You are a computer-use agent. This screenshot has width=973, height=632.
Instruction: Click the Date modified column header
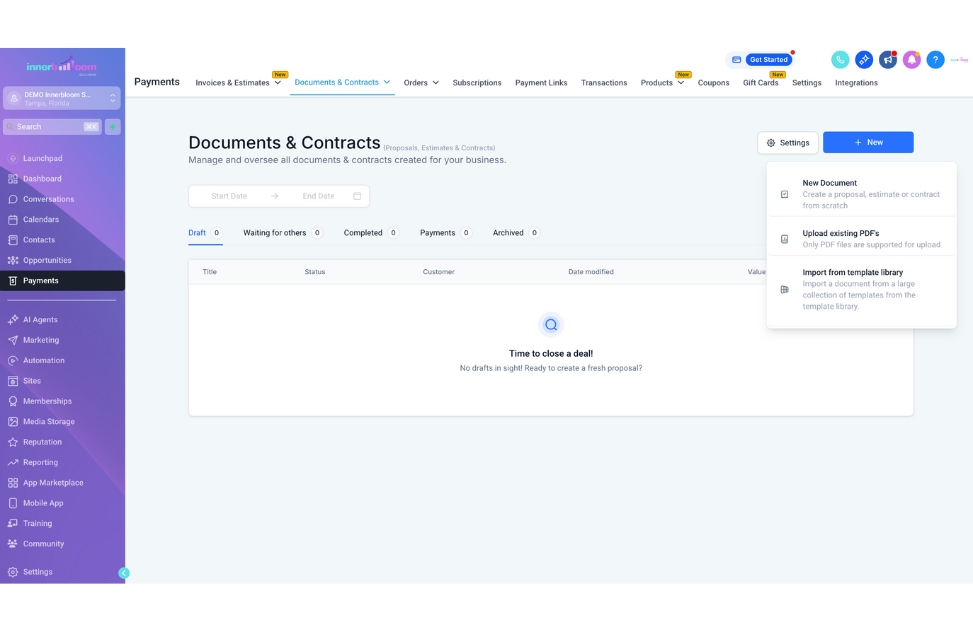click(x=591, y=272)
